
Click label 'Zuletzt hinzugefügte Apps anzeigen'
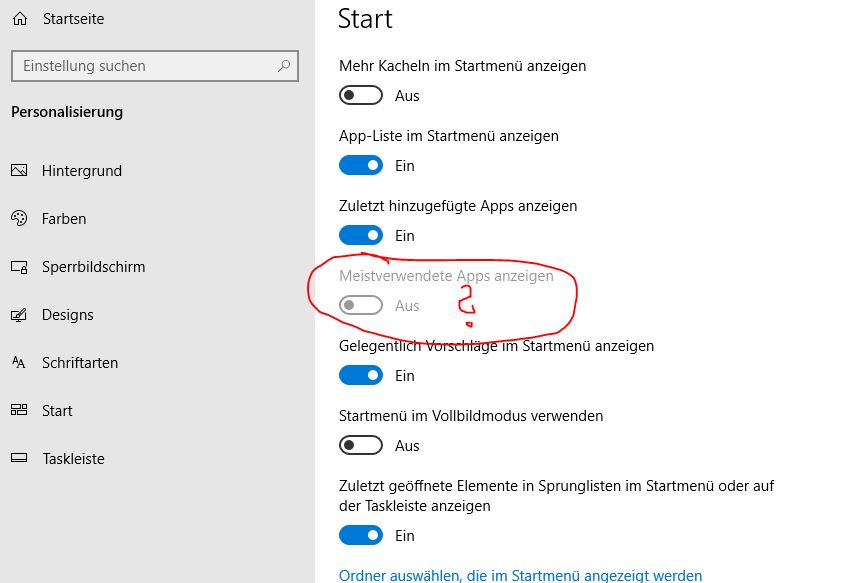pyautogui.click(x=458, y=206)
